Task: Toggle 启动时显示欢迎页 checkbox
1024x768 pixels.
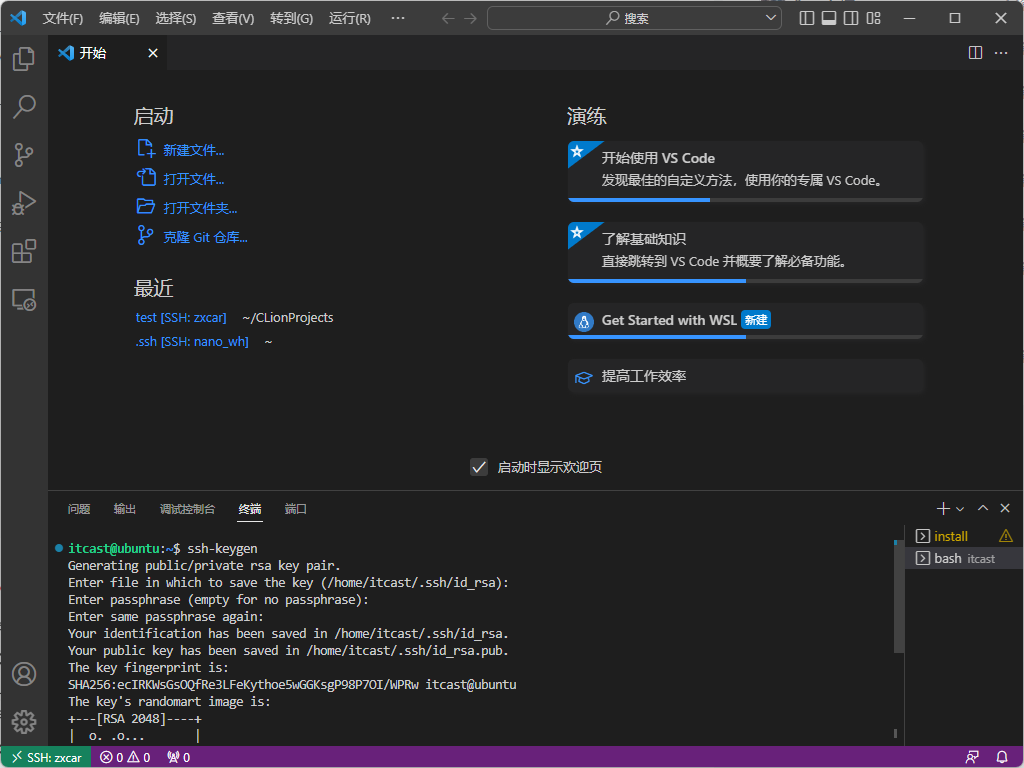Action: click(x=479, y=467)
